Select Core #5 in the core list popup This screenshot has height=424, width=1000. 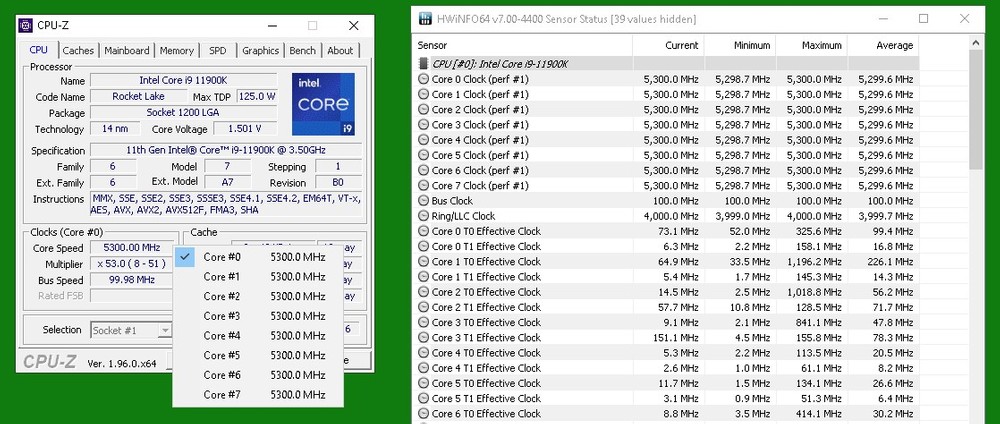click(258, 355)
